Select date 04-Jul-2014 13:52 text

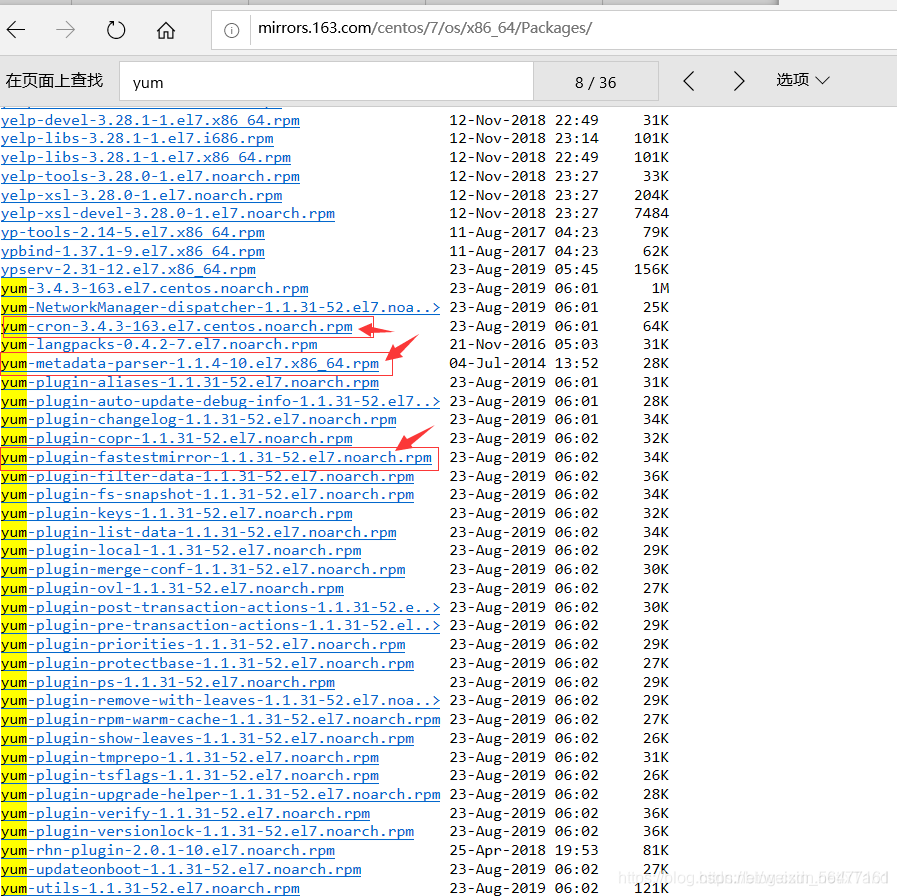tap(524, 363)
